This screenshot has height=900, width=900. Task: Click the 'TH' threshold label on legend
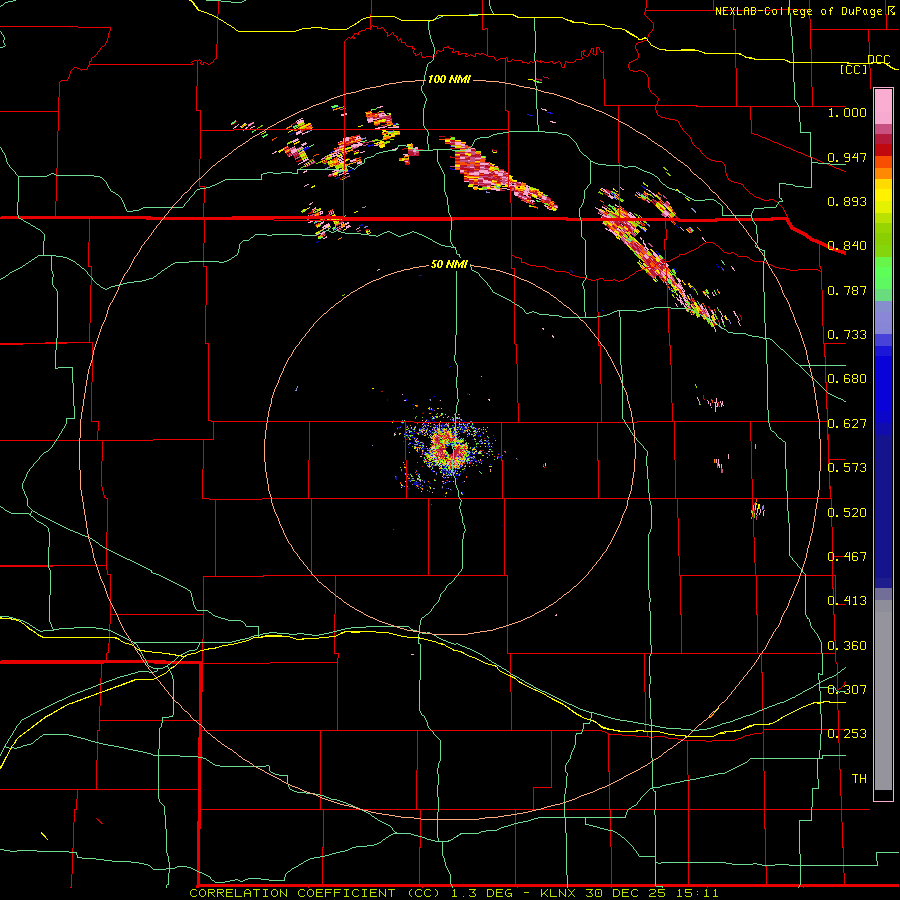pyautogui.click(x=859, y=779)
